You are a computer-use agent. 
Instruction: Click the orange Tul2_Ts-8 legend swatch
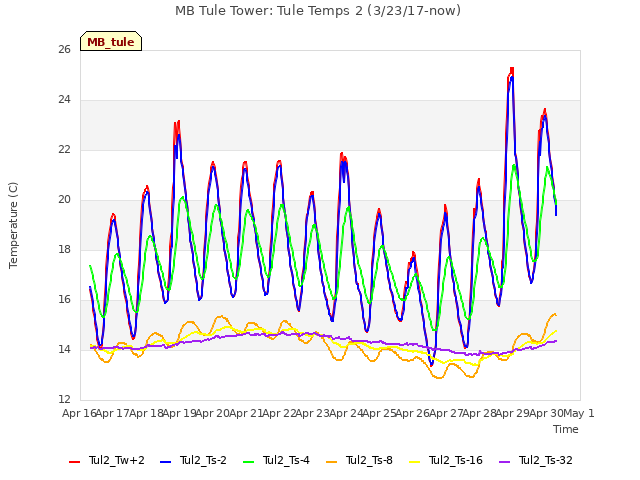[331, 462]
